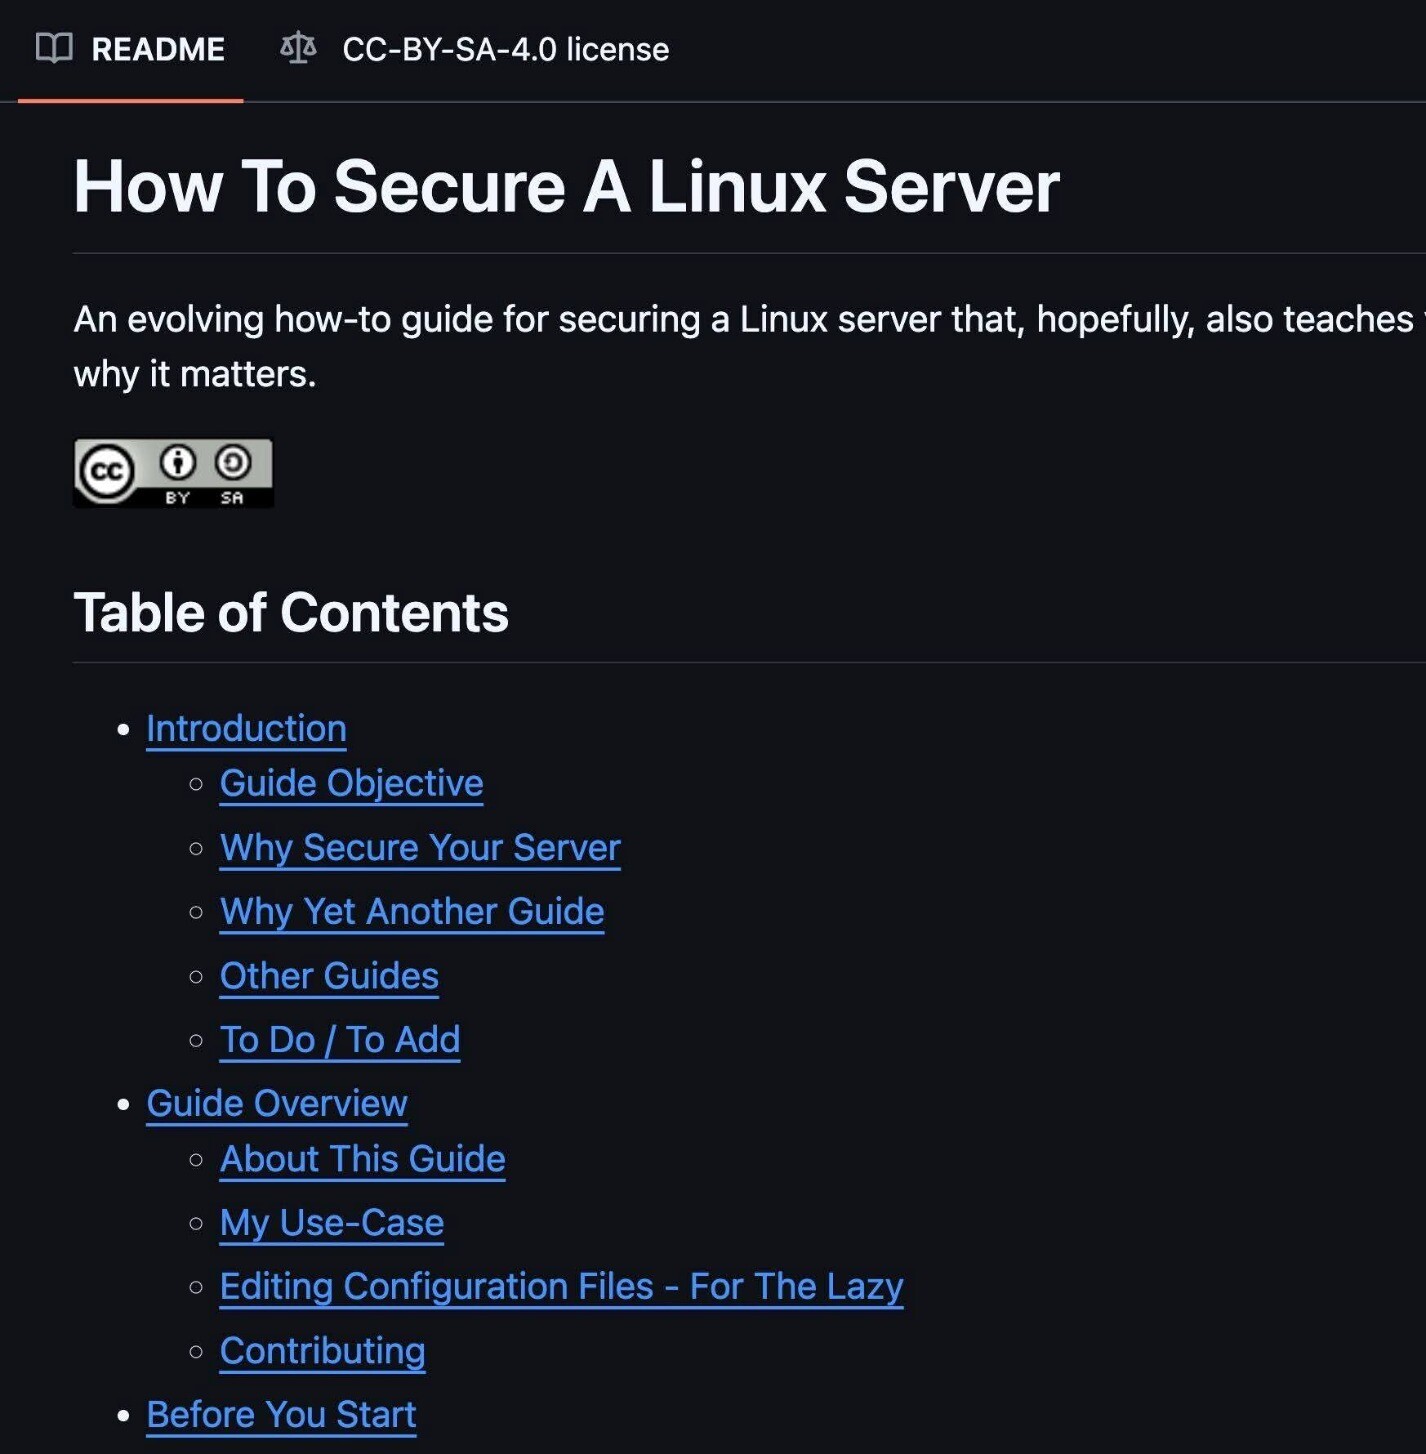Viewport: 1426px width, 1454px height.
Task: Jump to Before You Start section
Action: pyautogui.click(x=281, y=1414)
